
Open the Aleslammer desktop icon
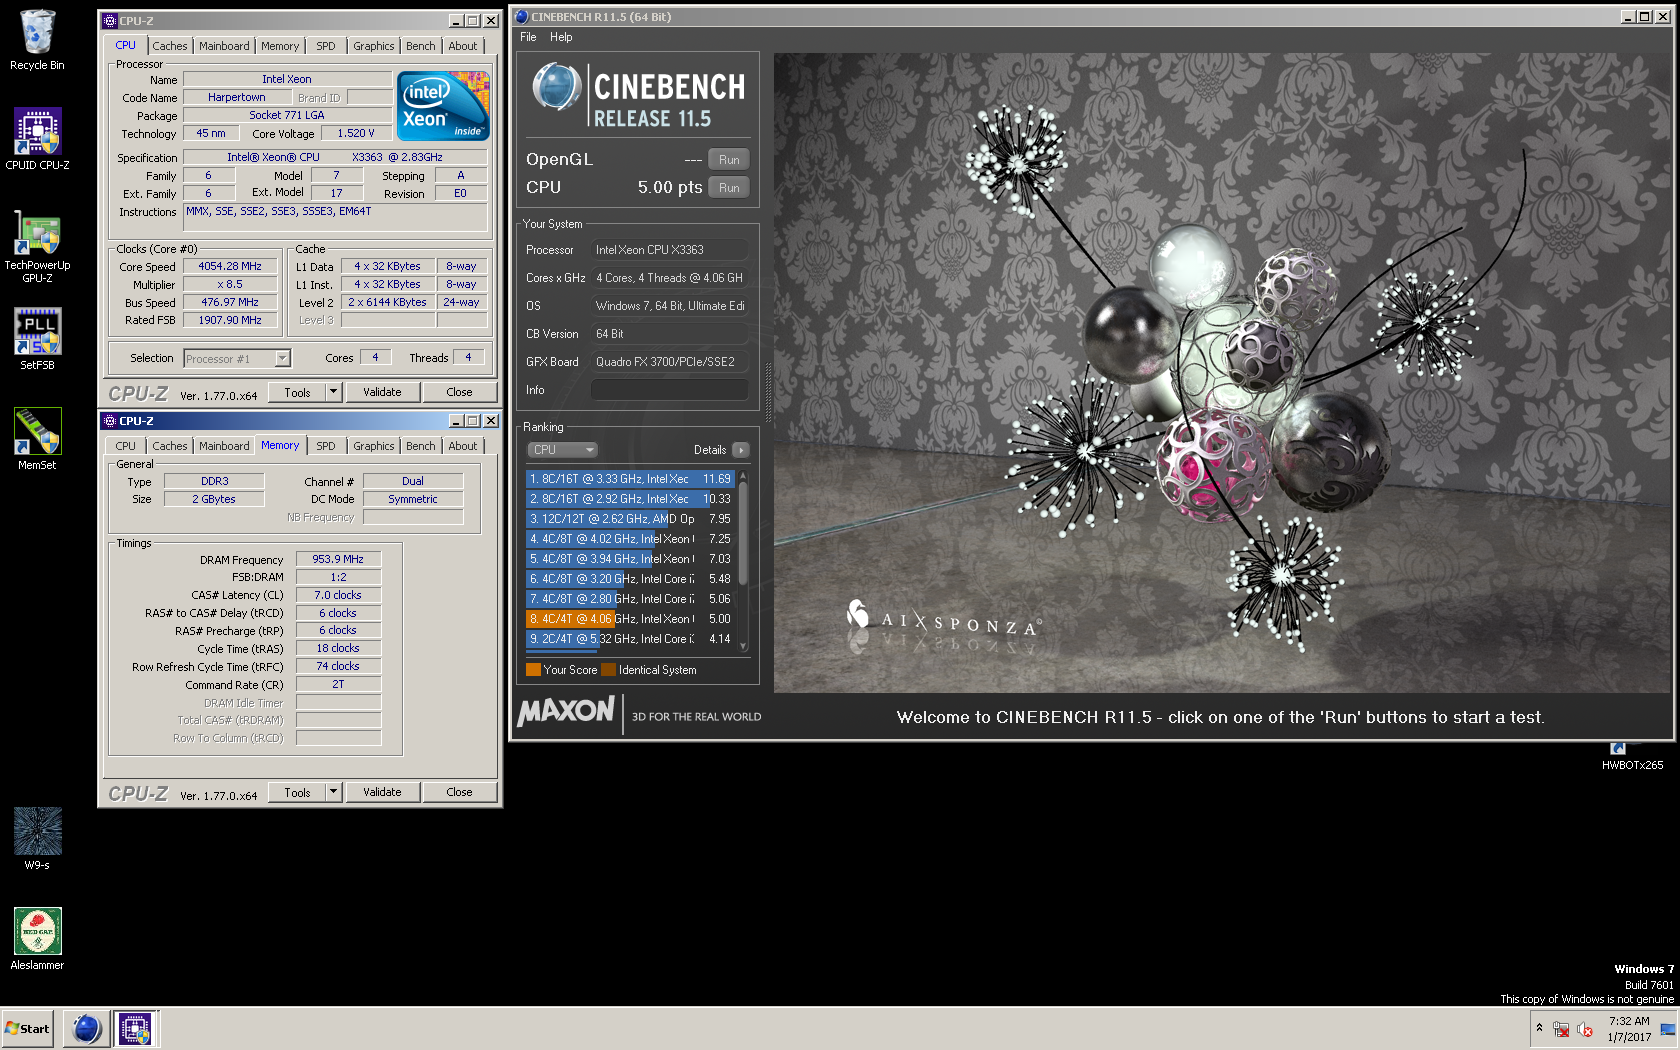(x=37, y=939)
